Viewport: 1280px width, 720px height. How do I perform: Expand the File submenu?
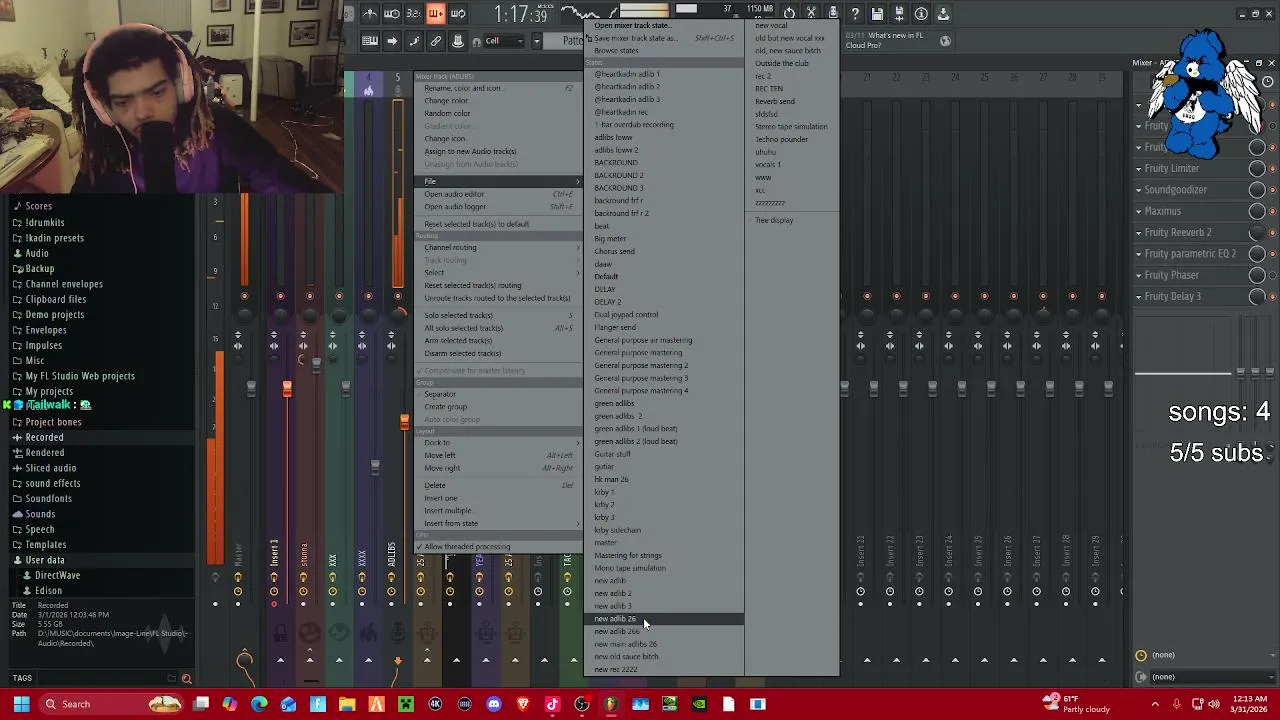(x=497, y=181)
